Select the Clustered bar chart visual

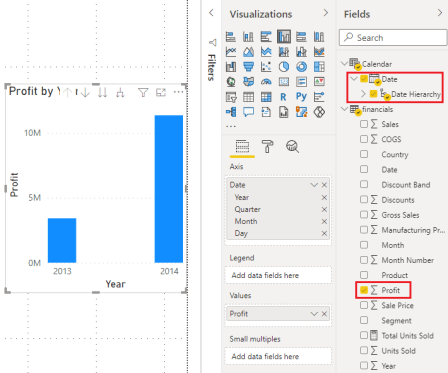point(266,36)
